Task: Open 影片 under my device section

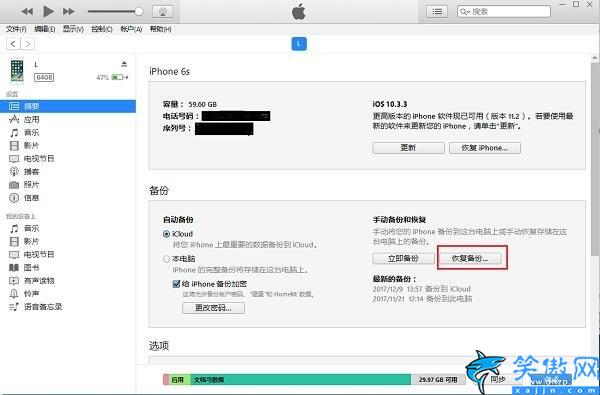Action: 31,242
